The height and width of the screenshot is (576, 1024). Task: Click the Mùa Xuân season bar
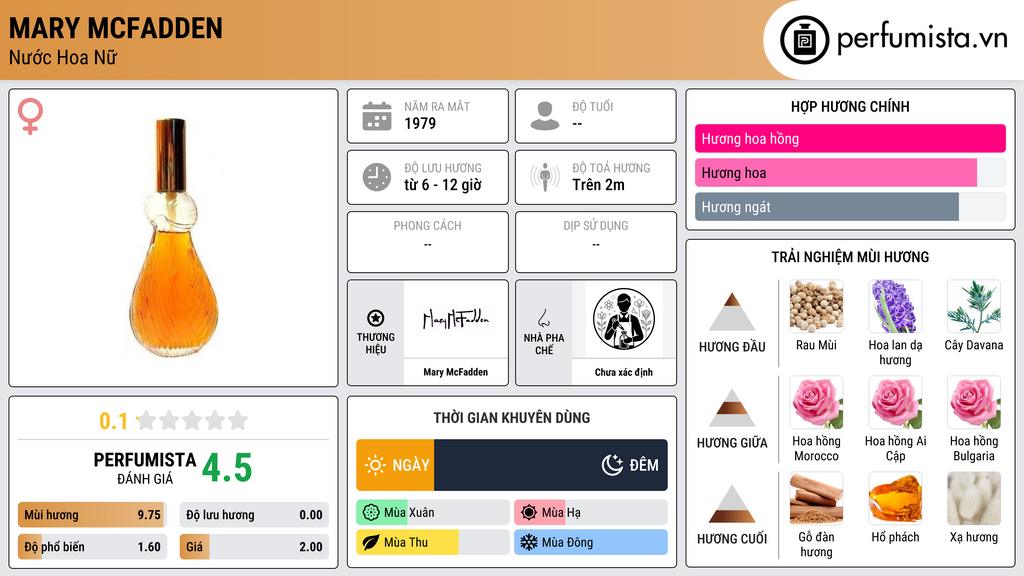[x=433, y=513]
